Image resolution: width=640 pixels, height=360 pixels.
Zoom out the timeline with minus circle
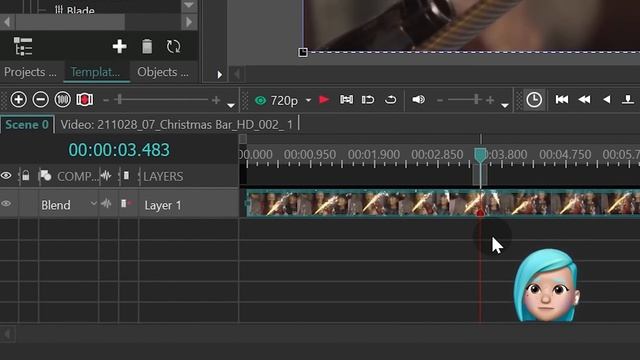coord(40,100)
